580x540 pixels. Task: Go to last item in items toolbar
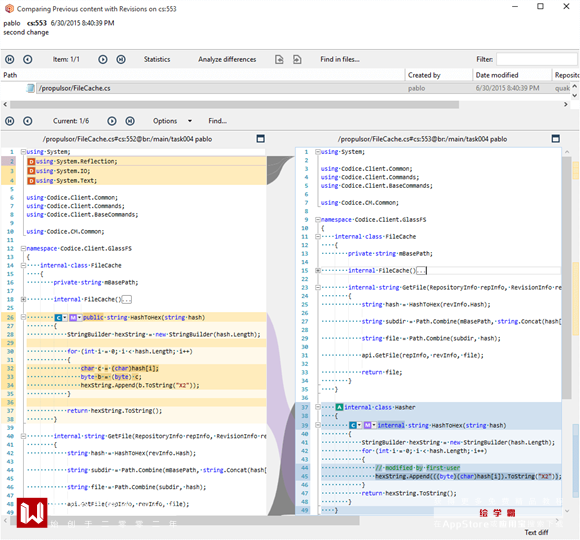pyautogui.click(x=121, y=59)
